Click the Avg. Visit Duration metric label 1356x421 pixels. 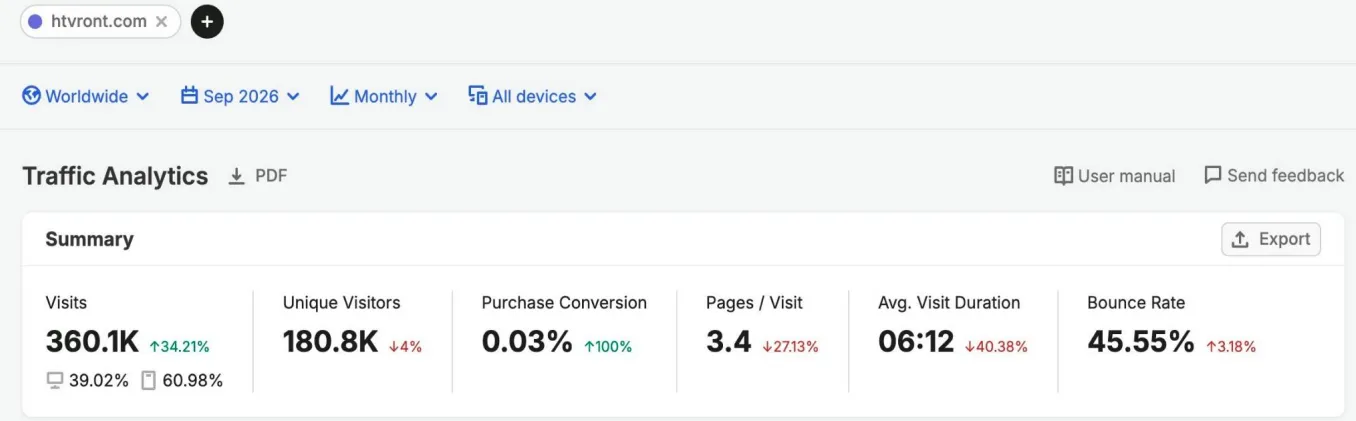pos(949,303)
